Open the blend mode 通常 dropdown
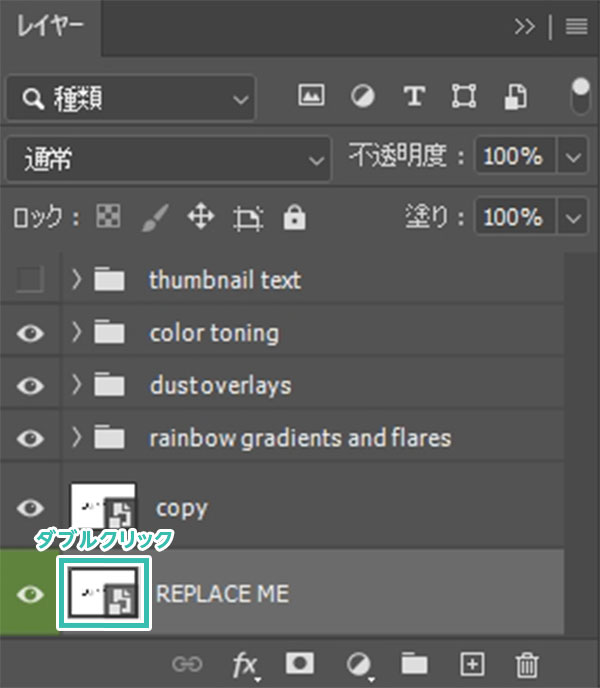The width and height of the screenshot is (600, 688). (x=169, y=158)
